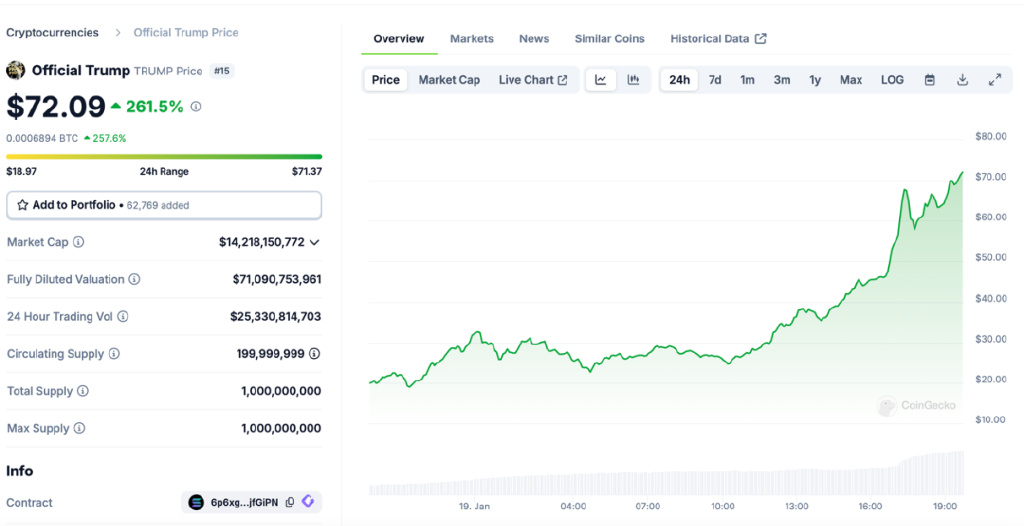Screen dimensions: 1024x526
Task: Click info icon beside the 199,999,999 value
Action: pos(314,353)
